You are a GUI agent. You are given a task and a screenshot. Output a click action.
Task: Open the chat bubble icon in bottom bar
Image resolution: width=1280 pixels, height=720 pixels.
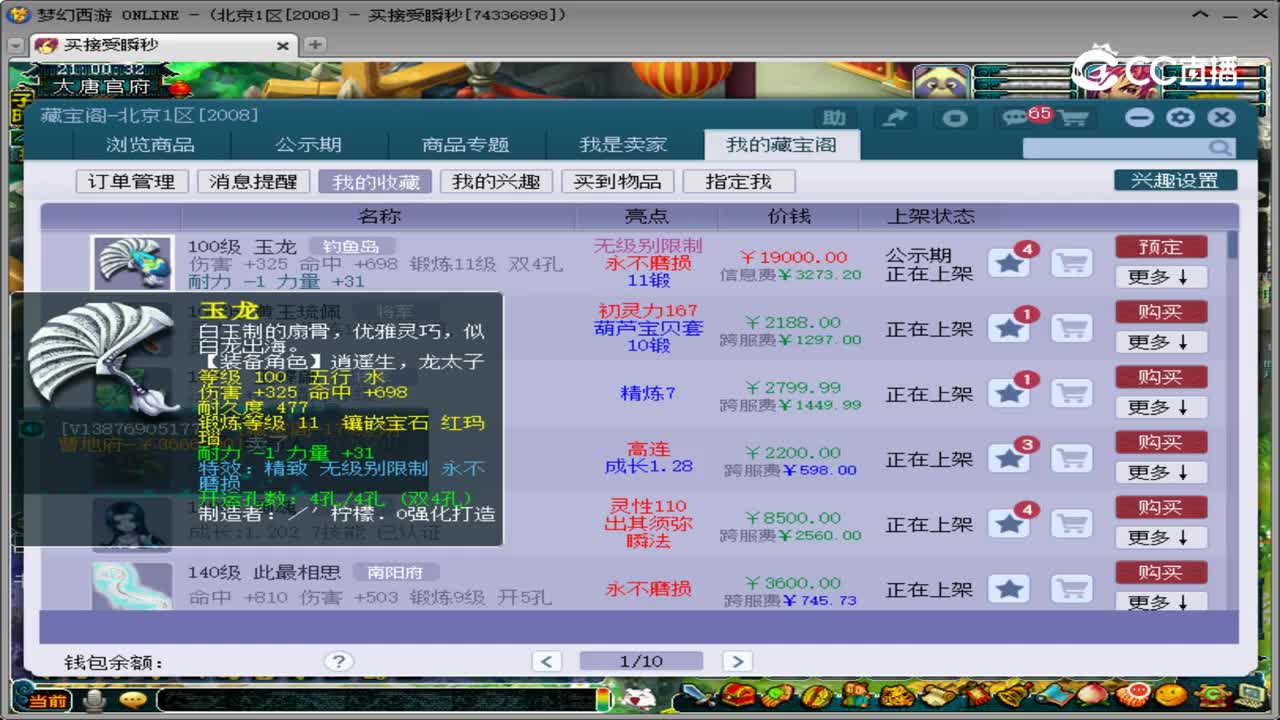click(x=133, y=700)
